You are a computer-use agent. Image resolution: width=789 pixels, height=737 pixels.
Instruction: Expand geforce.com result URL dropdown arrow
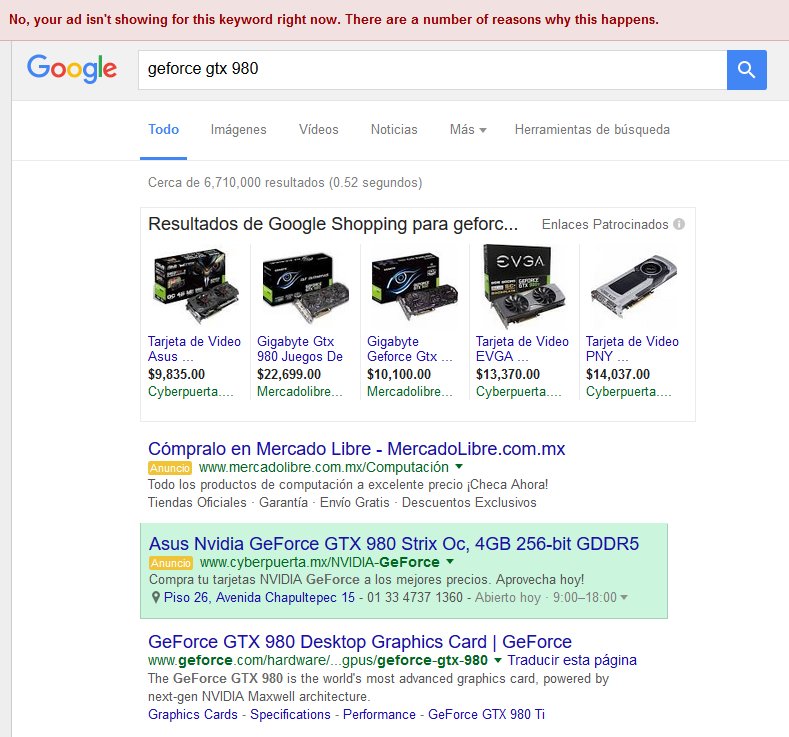click(498, 660)
